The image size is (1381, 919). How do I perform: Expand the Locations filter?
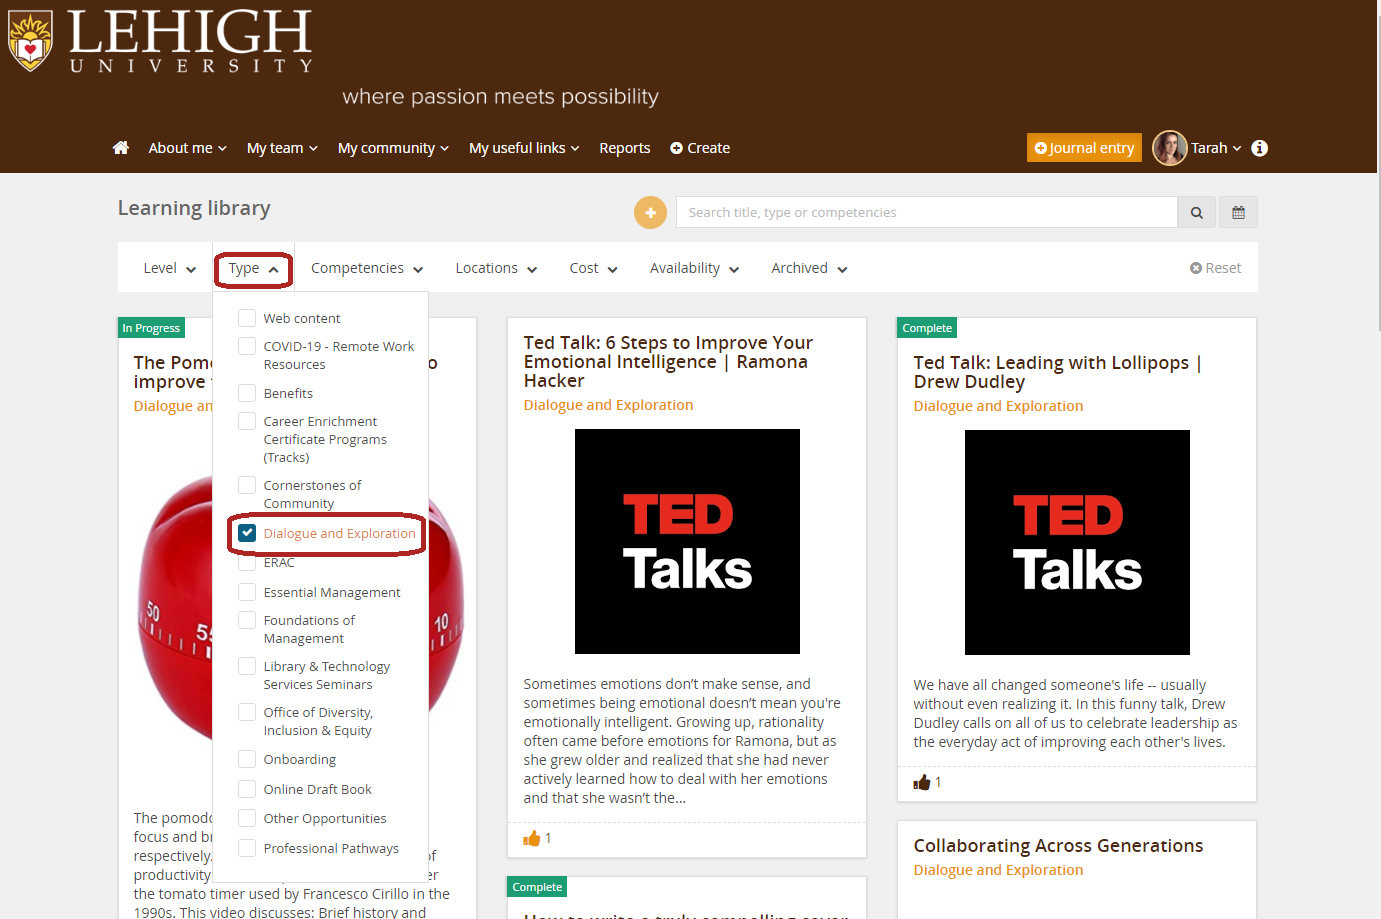(496, 268)
